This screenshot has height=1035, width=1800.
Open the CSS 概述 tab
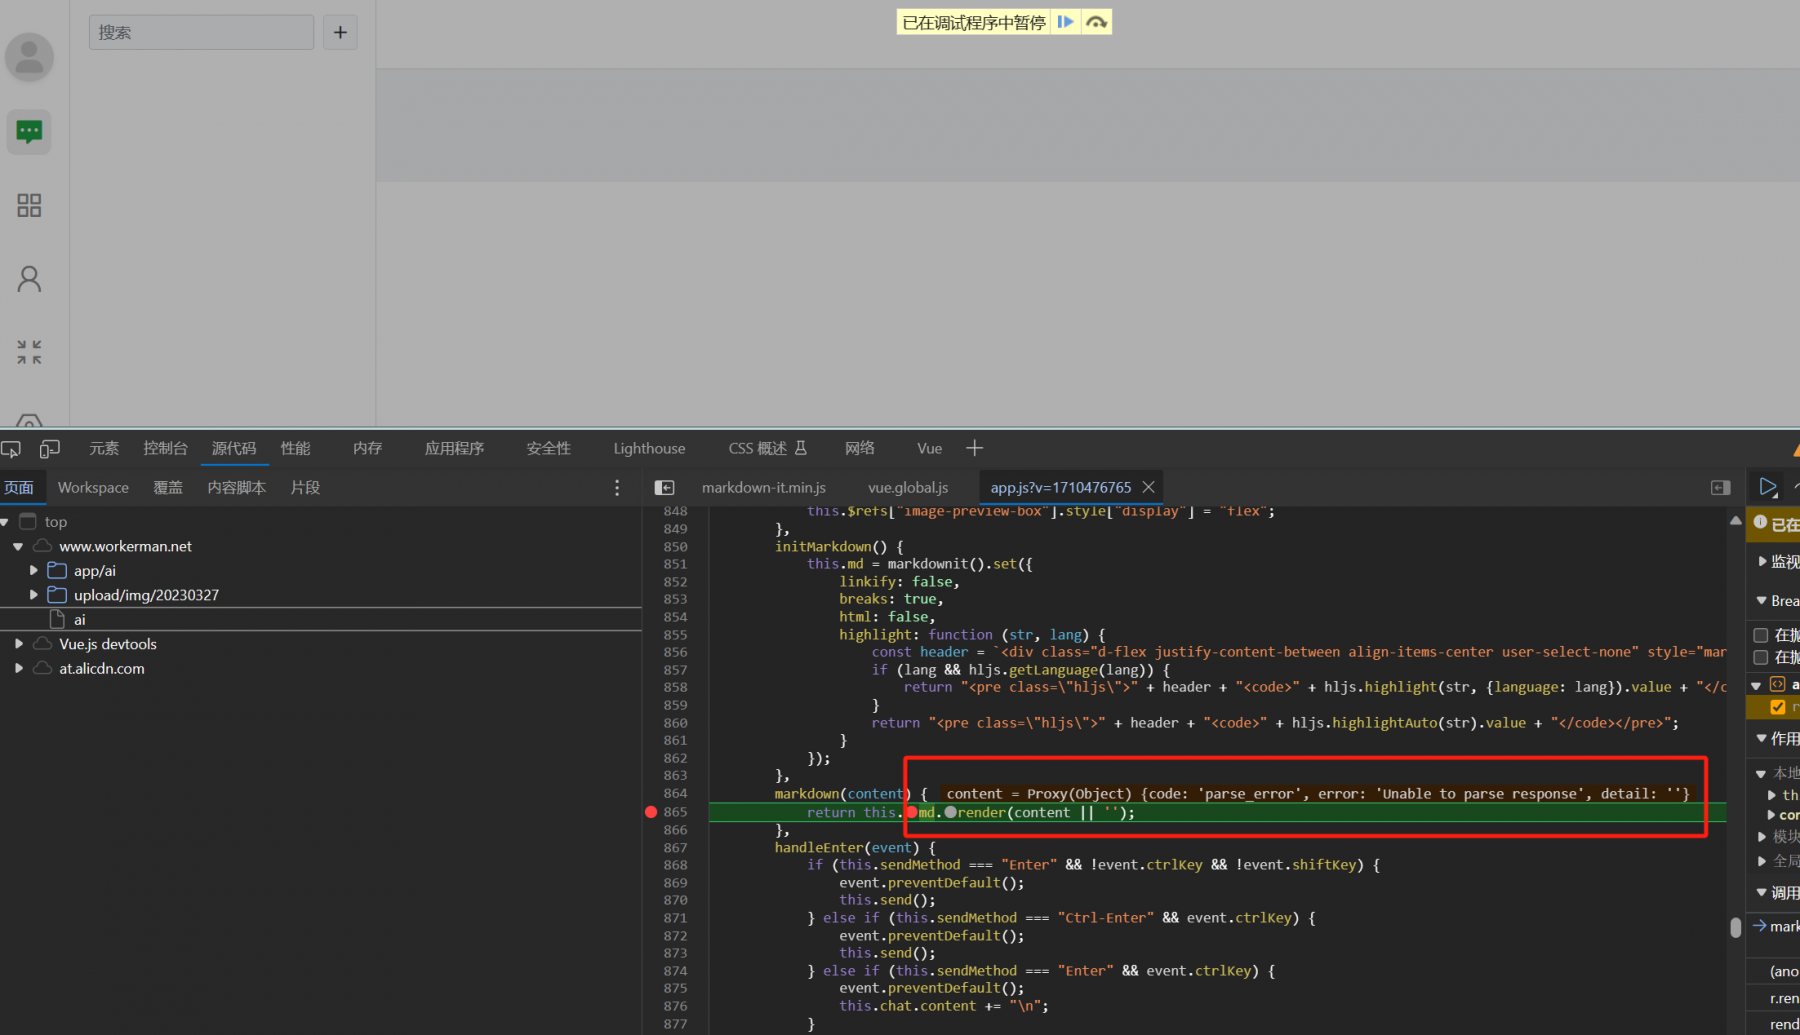click(x=767, y=448)
